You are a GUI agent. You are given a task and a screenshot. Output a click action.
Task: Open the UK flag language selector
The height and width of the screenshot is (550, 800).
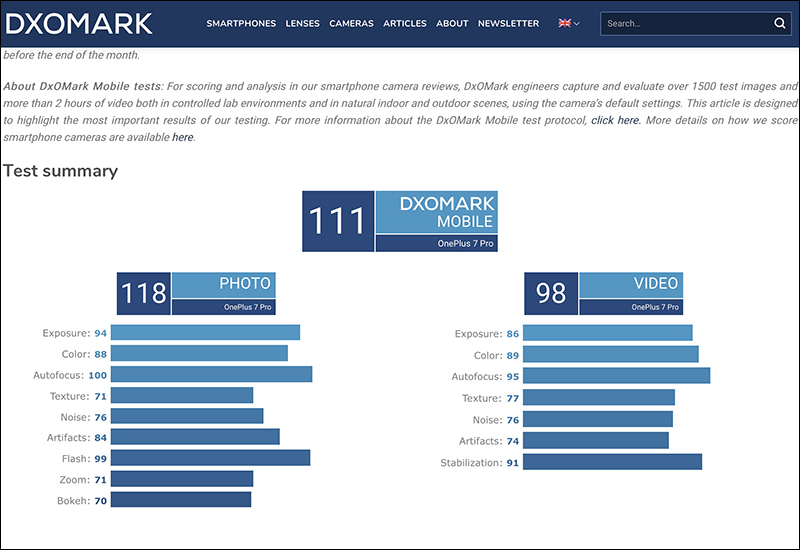tap(569, 23)
